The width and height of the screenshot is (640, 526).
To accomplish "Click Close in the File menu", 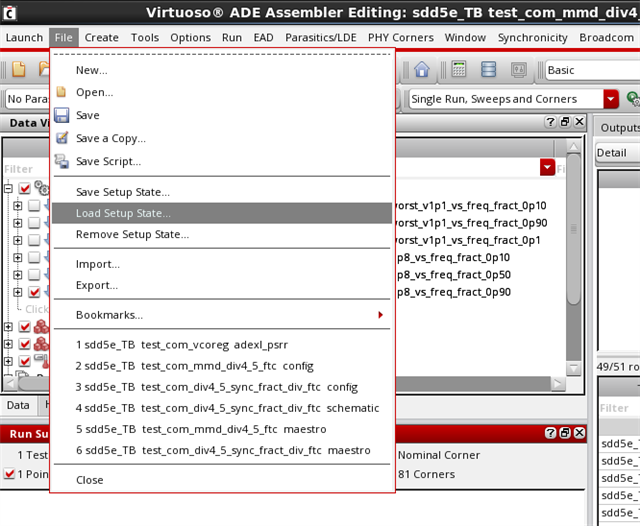I will [x=222, y=480].
